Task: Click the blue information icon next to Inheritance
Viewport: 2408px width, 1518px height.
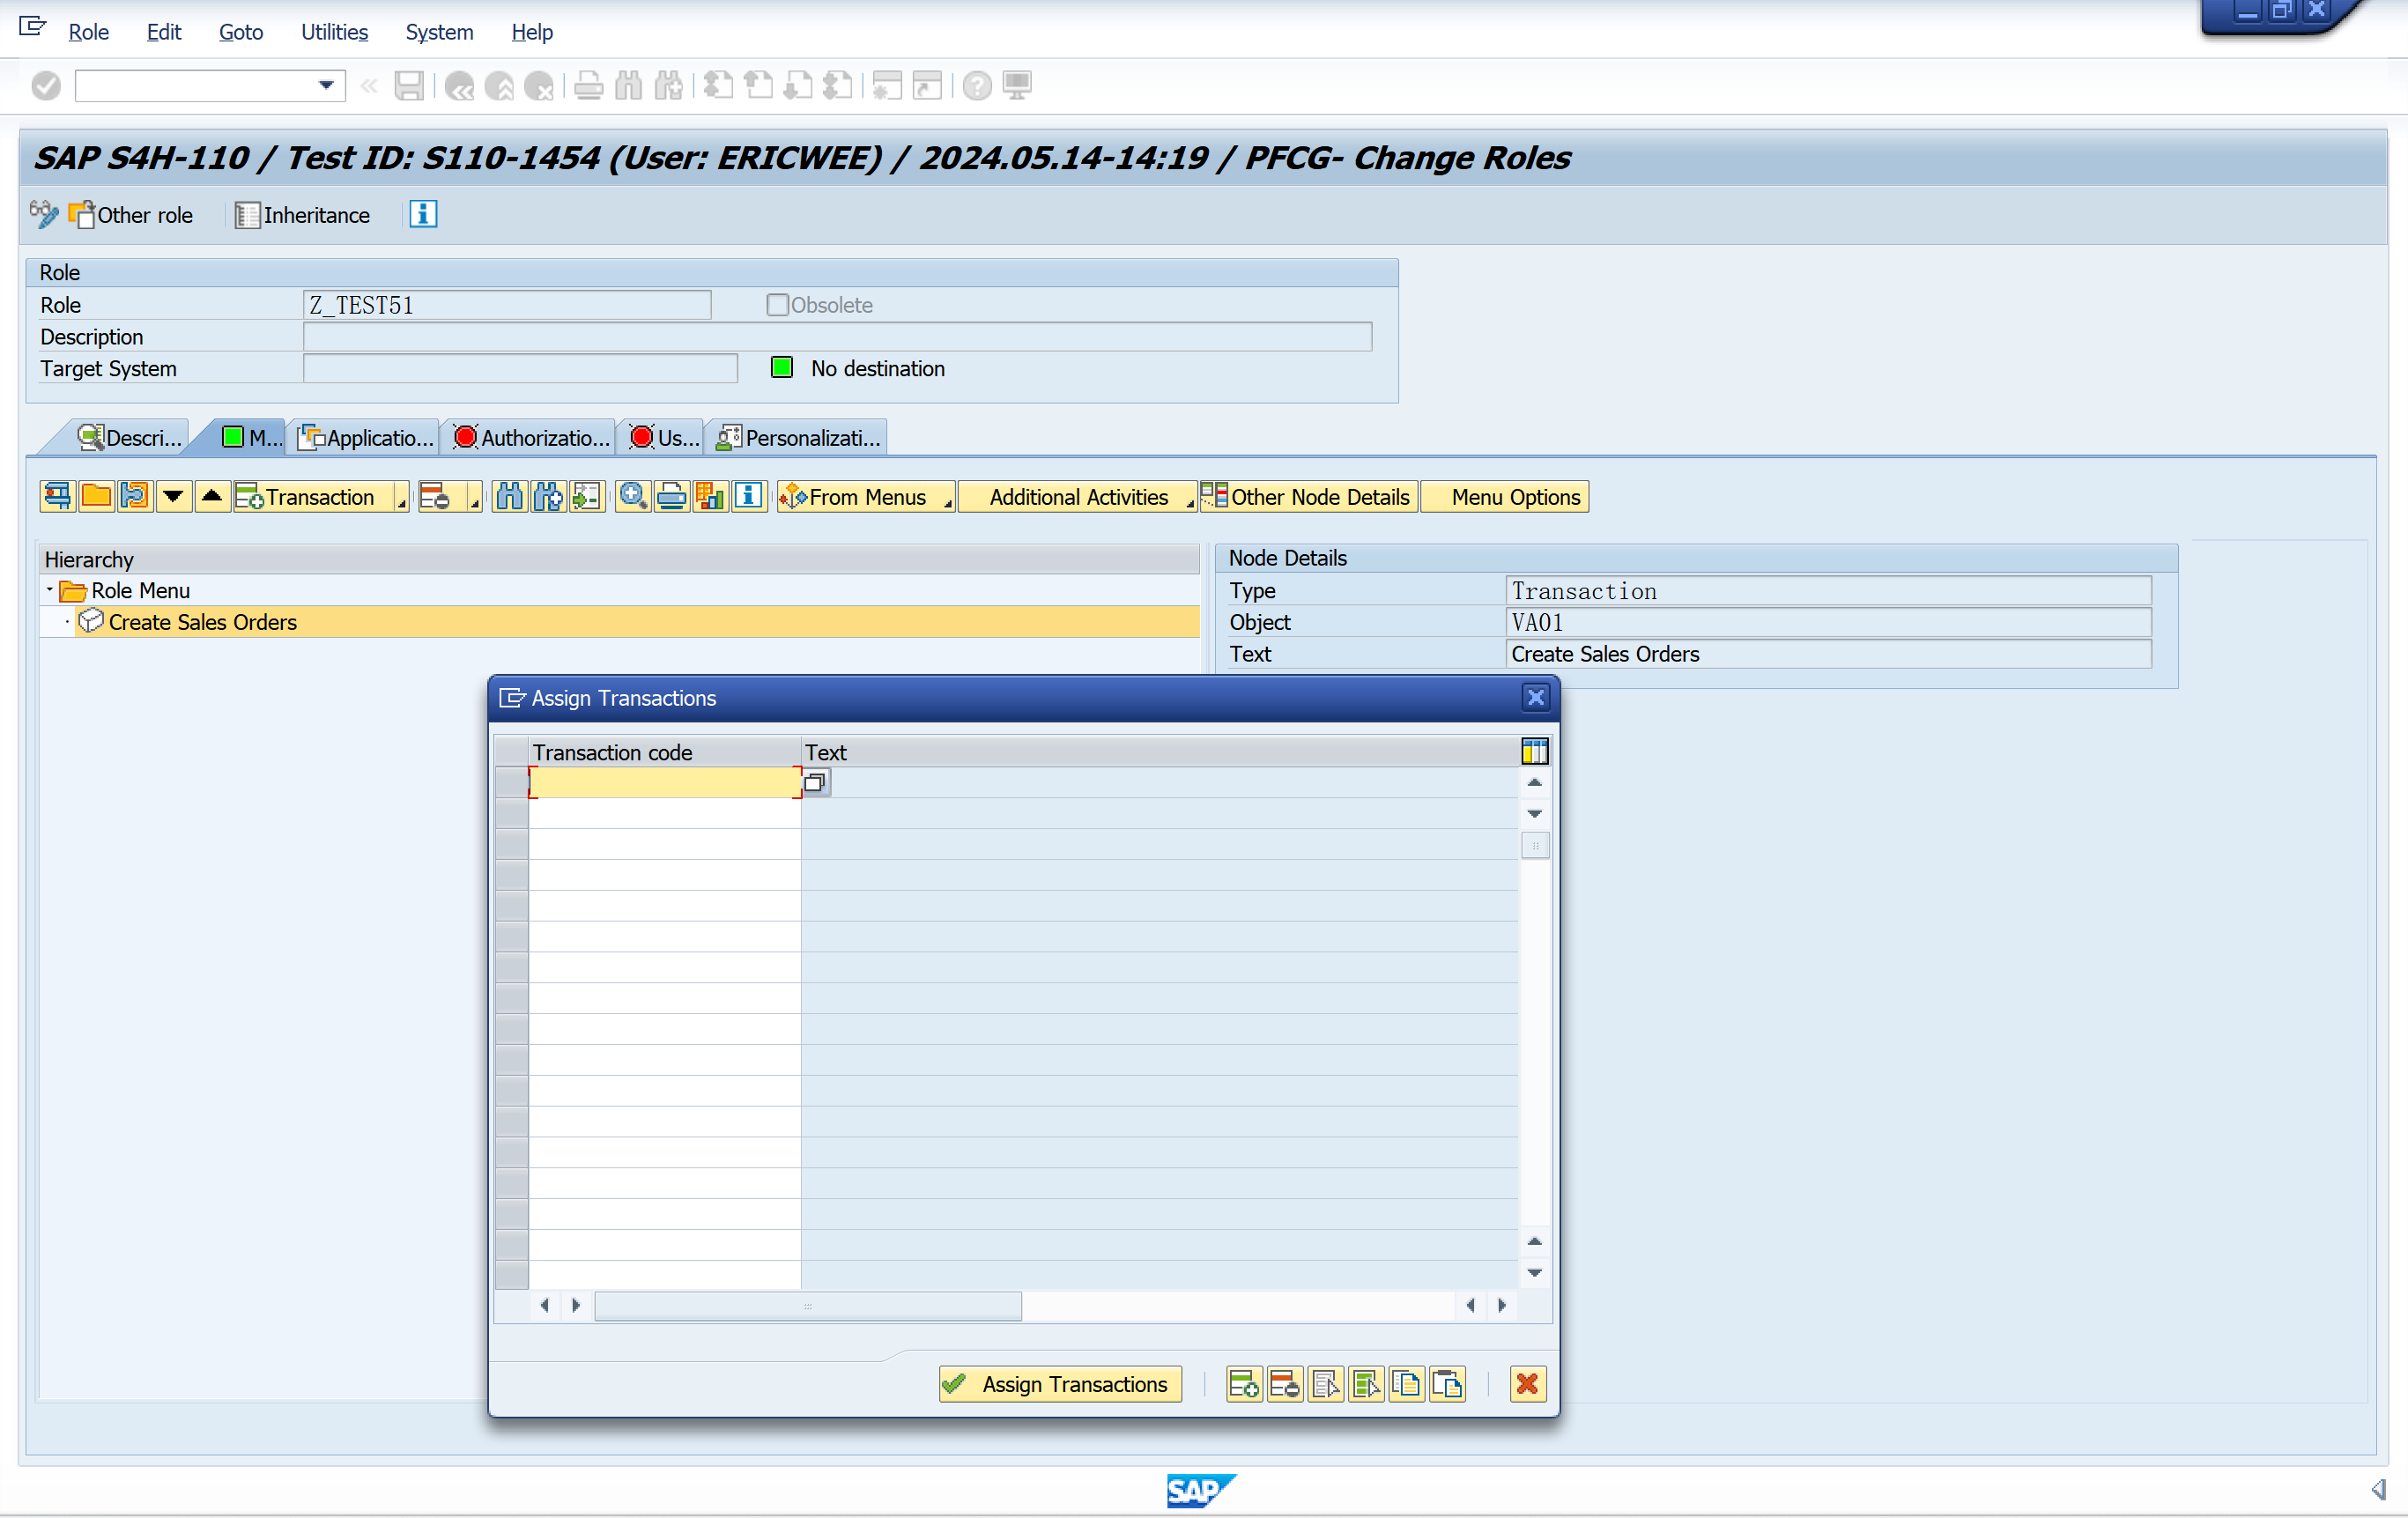Action: 423,214
